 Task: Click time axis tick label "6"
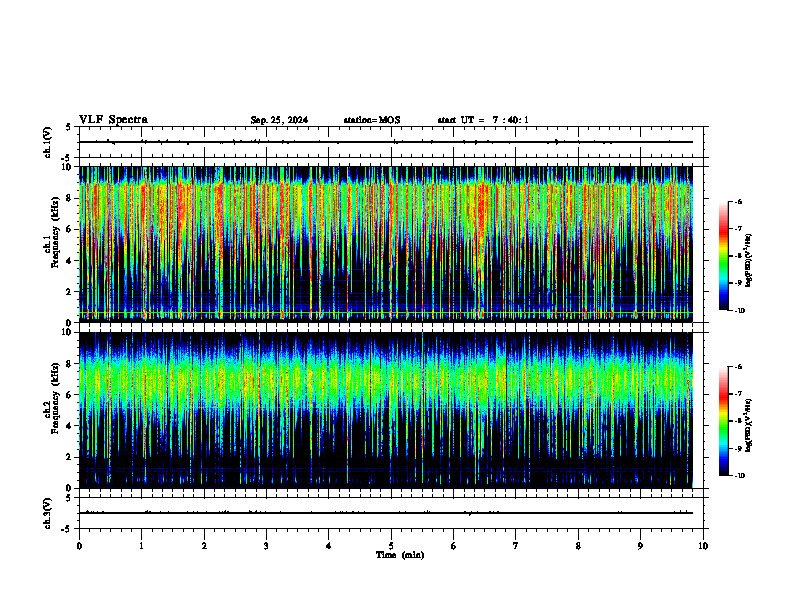click(x=454, y=546)
